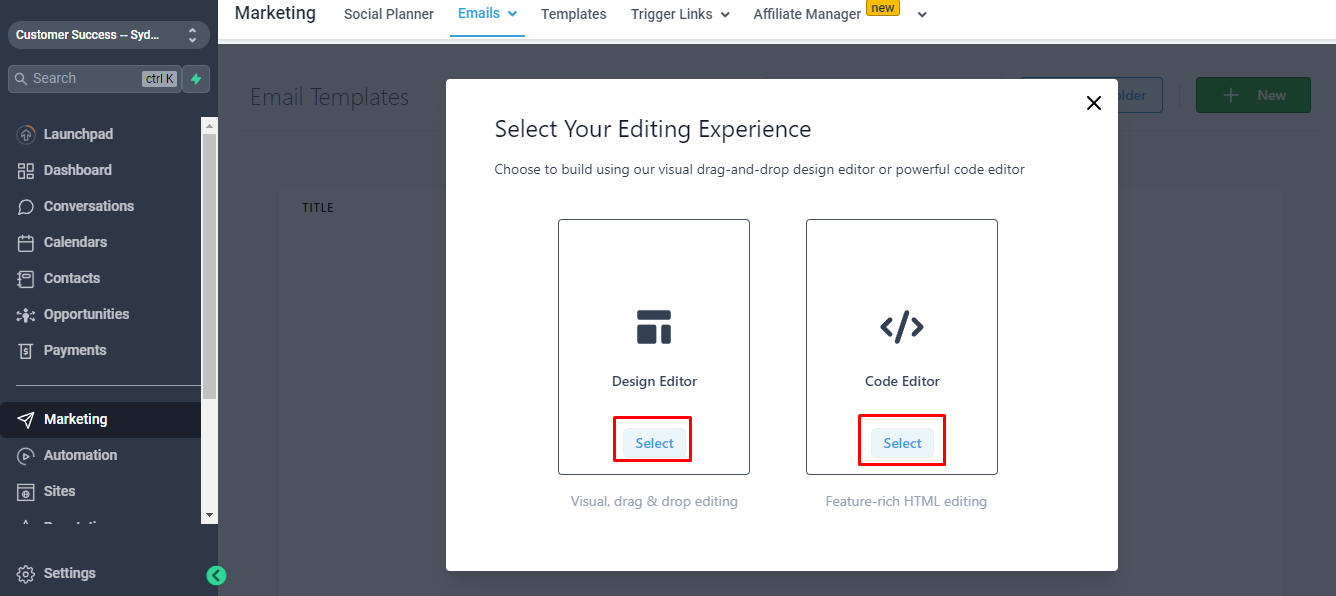
Task: Collapse sidebar with green arrow button
Action: [216, 575]
